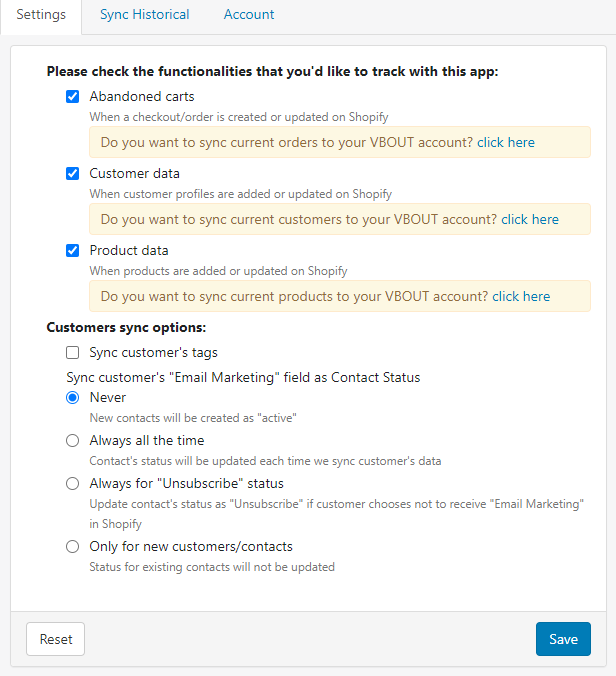Click here link to sync current orders
616x676 pixels.
point(505,143)
